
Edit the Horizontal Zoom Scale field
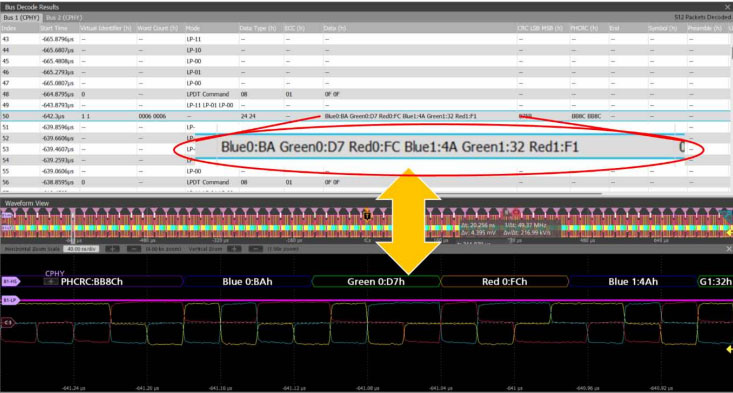pos(81,249)
